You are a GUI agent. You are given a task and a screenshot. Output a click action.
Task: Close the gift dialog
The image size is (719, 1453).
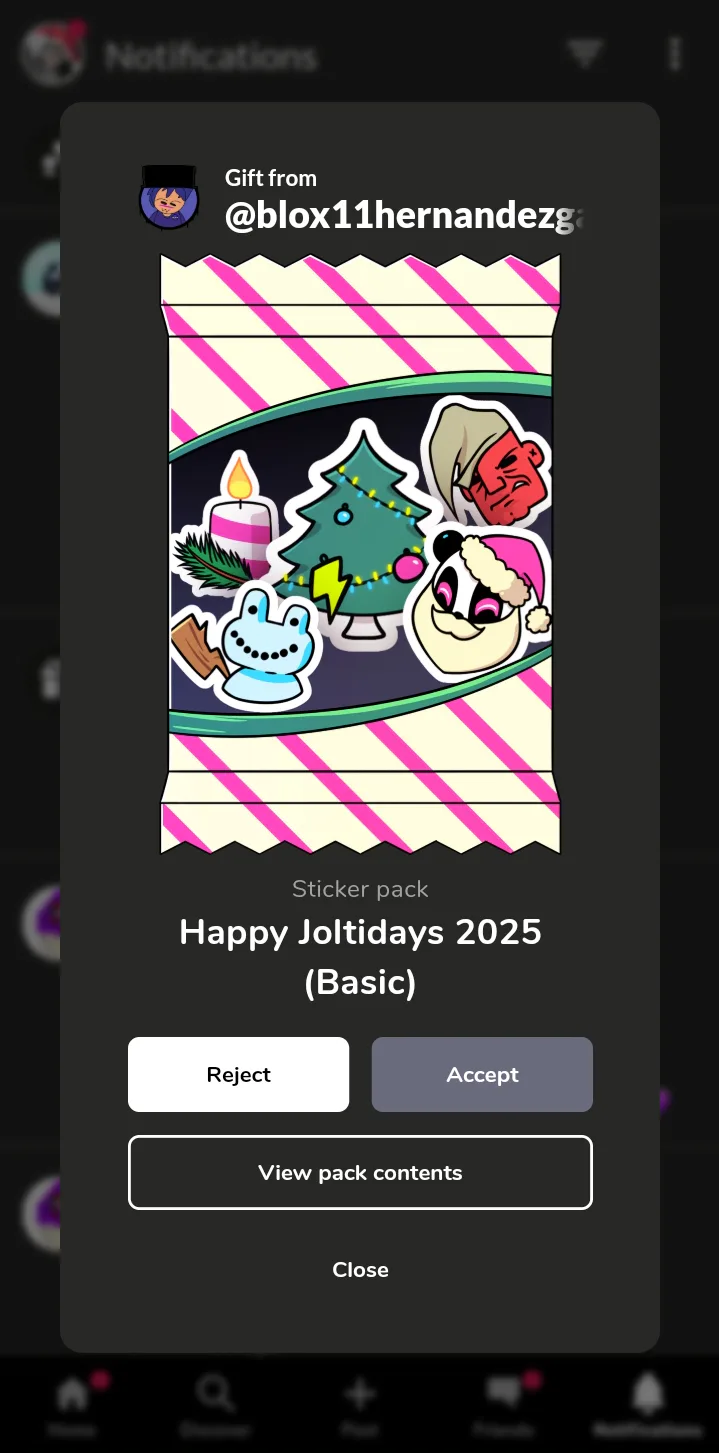[360, 1269]
